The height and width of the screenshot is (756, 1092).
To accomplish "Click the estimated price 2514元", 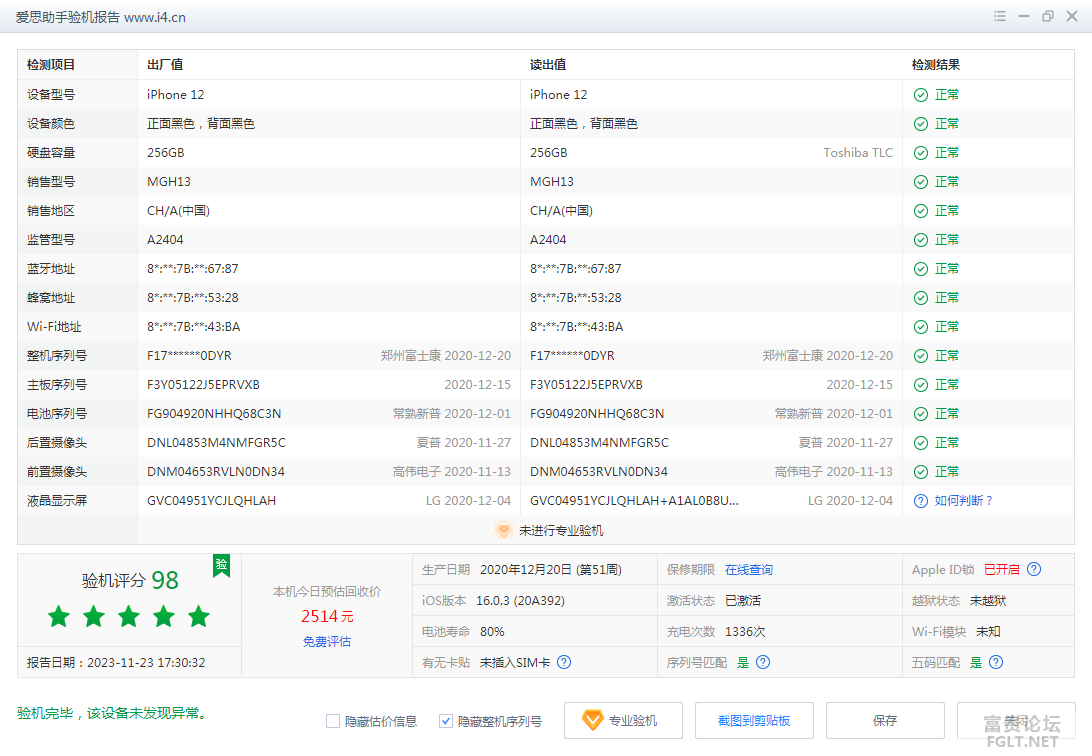I will coord(327,616).
